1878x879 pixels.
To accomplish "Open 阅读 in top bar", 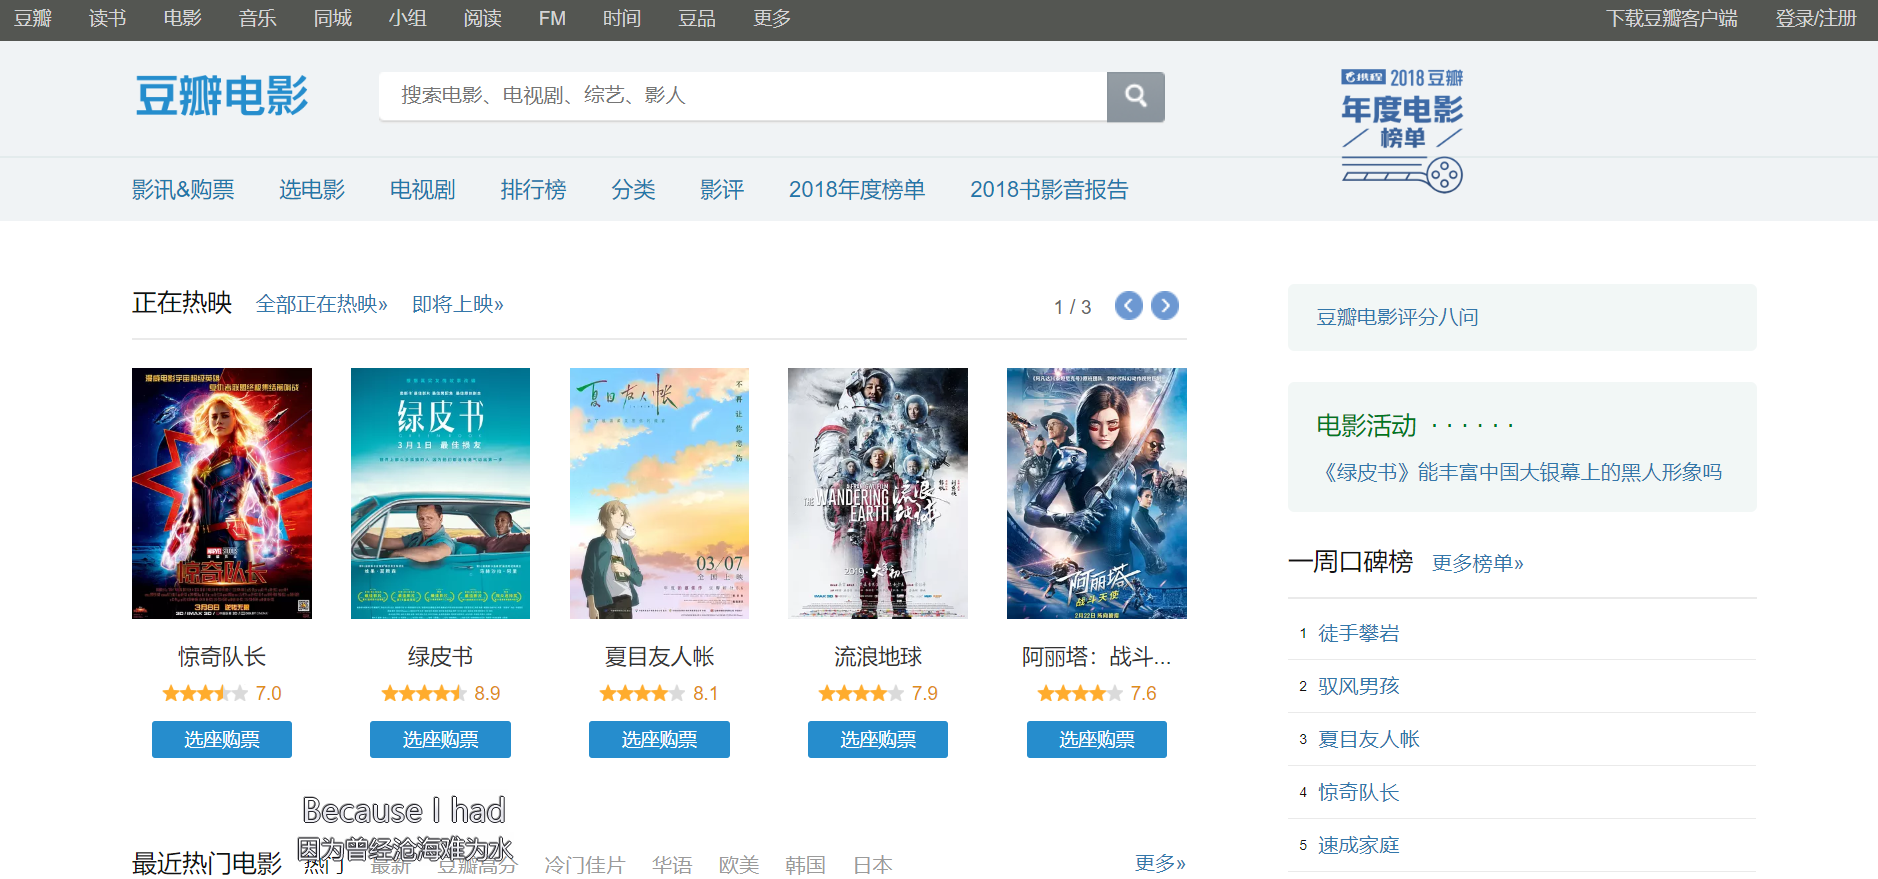I will (483, 18).
